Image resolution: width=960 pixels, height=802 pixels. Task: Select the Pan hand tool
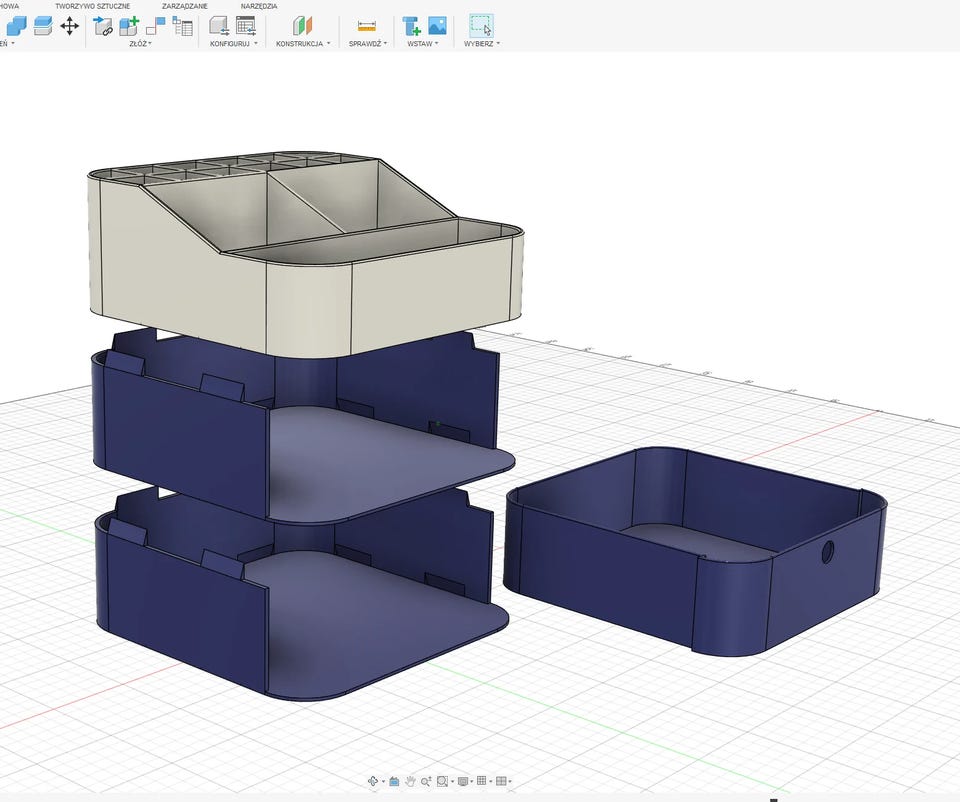410,781
